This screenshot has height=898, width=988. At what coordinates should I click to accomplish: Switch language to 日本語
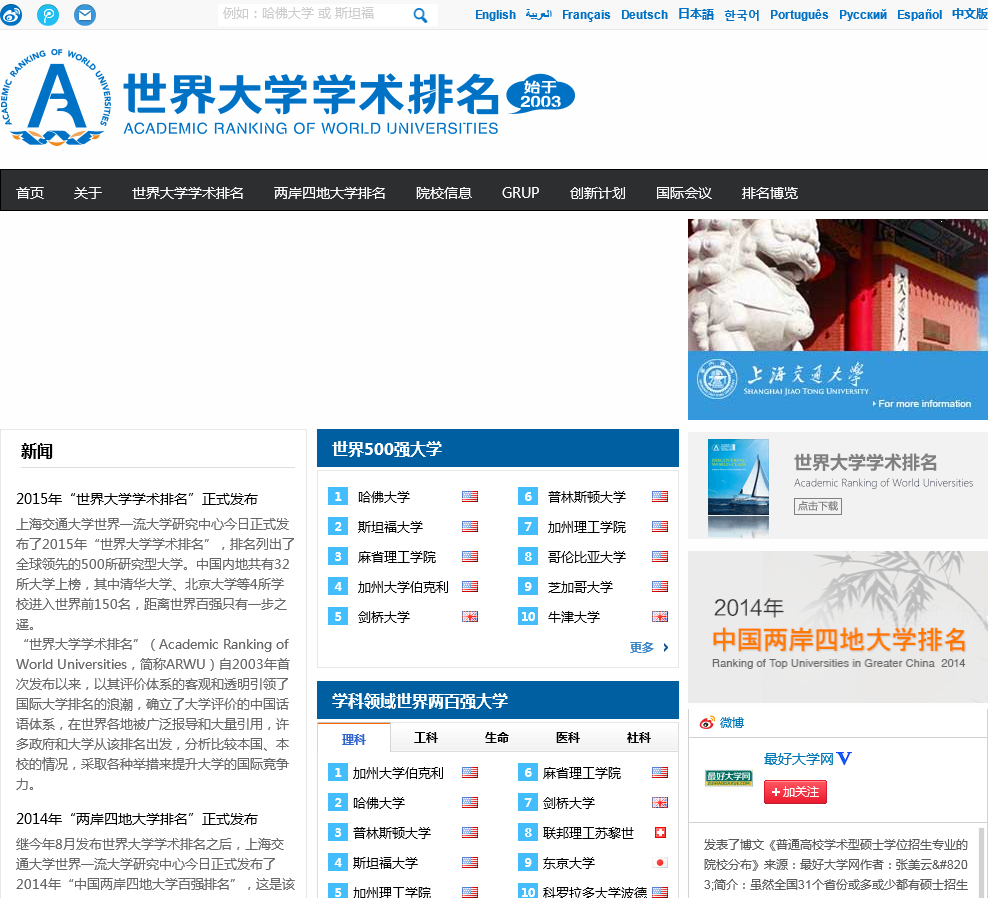(x=696, y=14)
